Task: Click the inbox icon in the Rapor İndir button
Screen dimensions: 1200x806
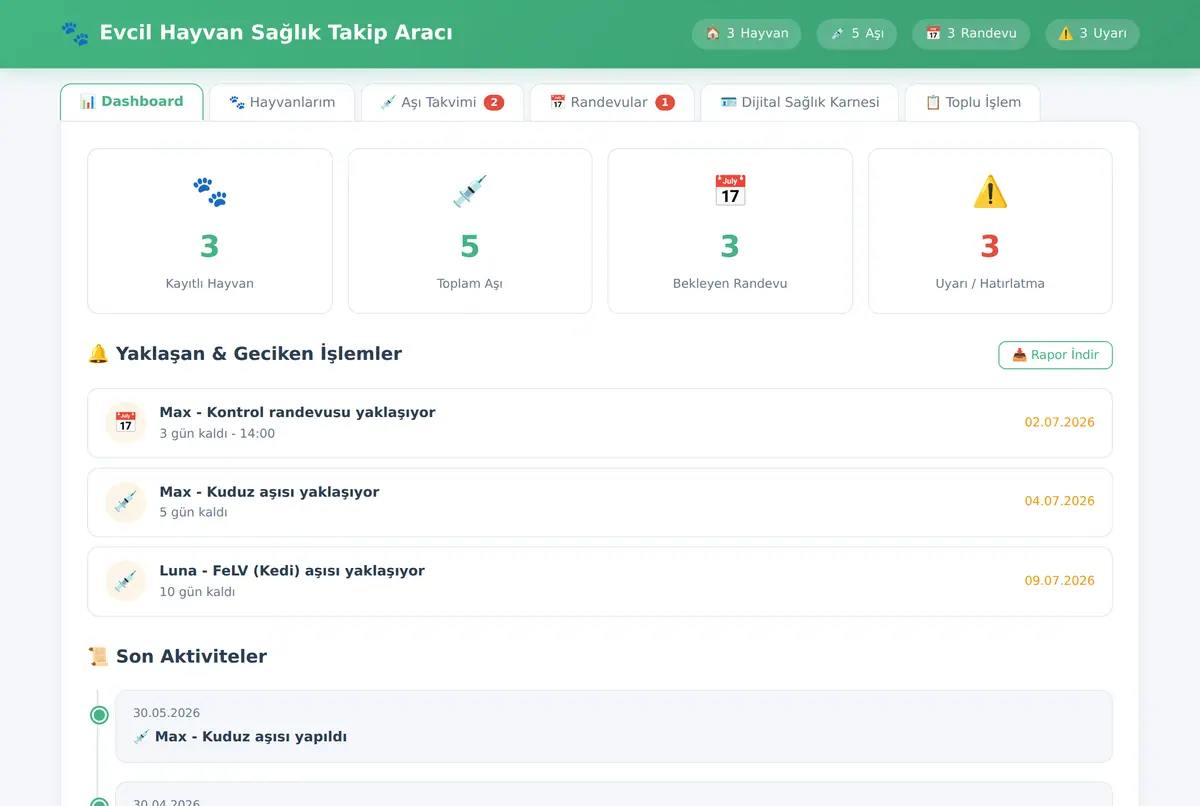Action: (1020, 355)
